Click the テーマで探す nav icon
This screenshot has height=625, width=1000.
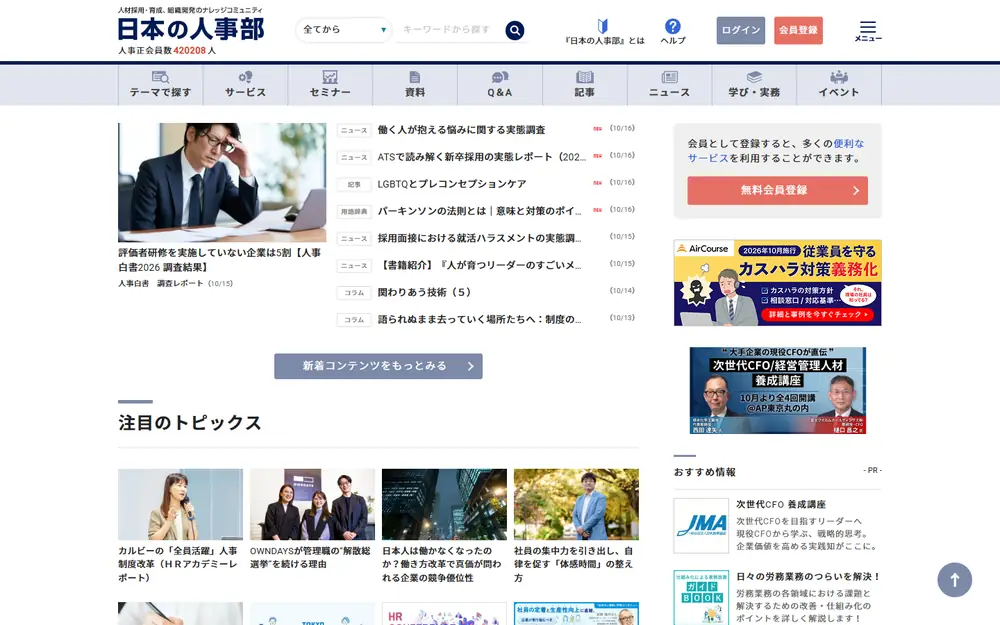click(160, 77)
